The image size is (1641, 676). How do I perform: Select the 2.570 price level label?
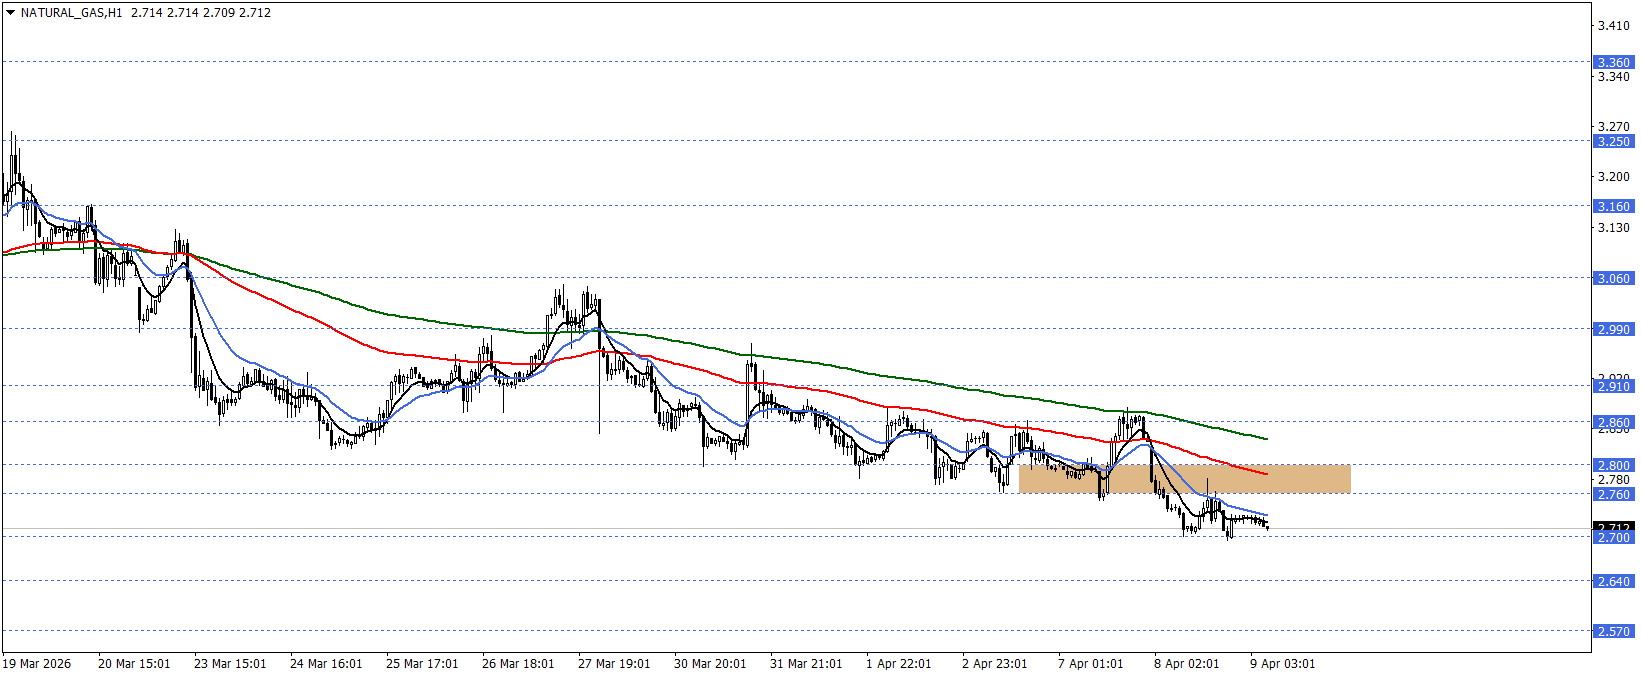point(1612,631)
